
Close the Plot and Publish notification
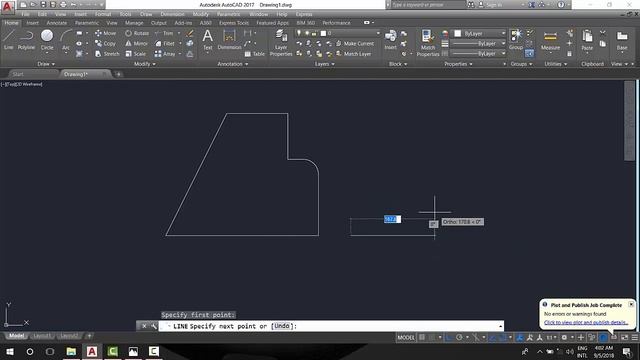pyautogui.click(x=631, y=304)
